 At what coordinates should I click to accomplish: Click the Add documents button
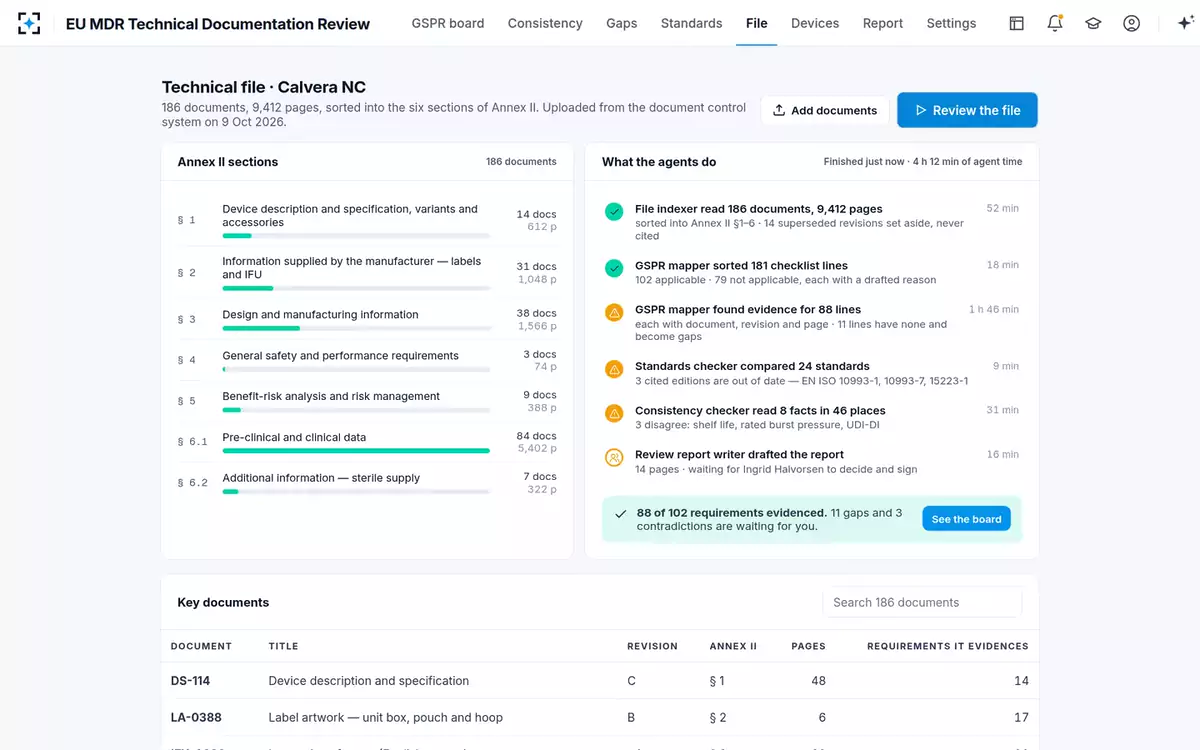(825, 110)
